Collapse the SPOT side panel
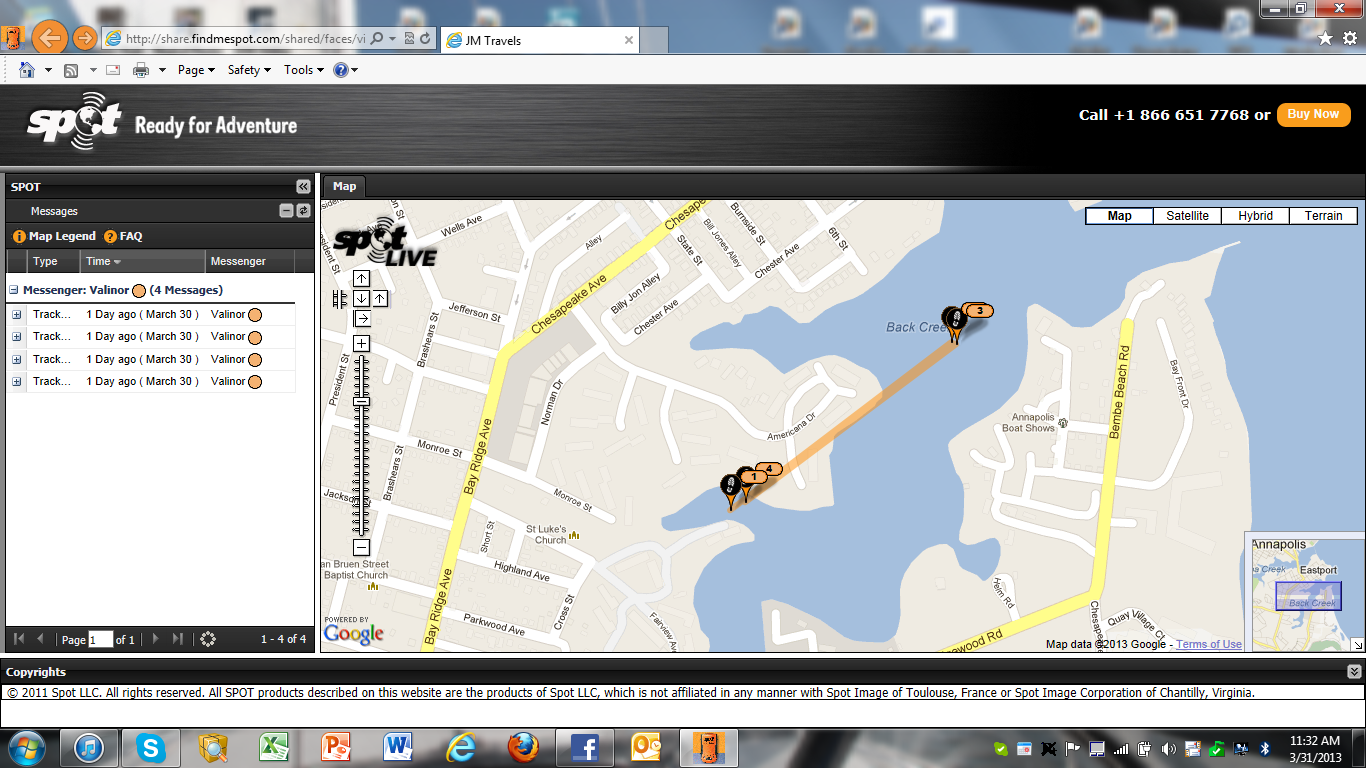Image resolution: width=1366 pixels, height=768 pixels. point(302,187)
